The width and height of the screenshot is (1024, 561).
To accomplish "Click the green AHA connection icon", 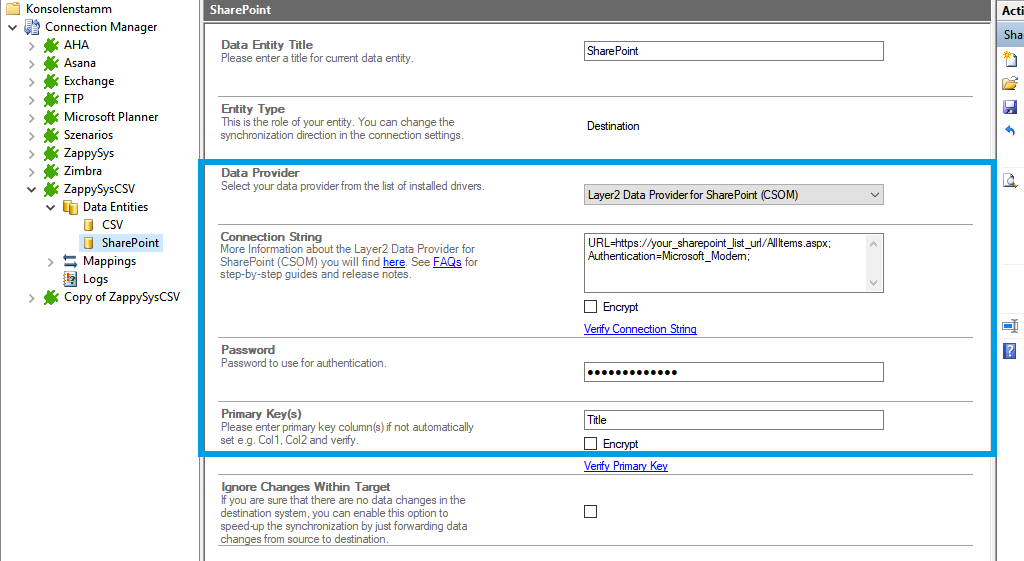I will click(x=51, y=45).
